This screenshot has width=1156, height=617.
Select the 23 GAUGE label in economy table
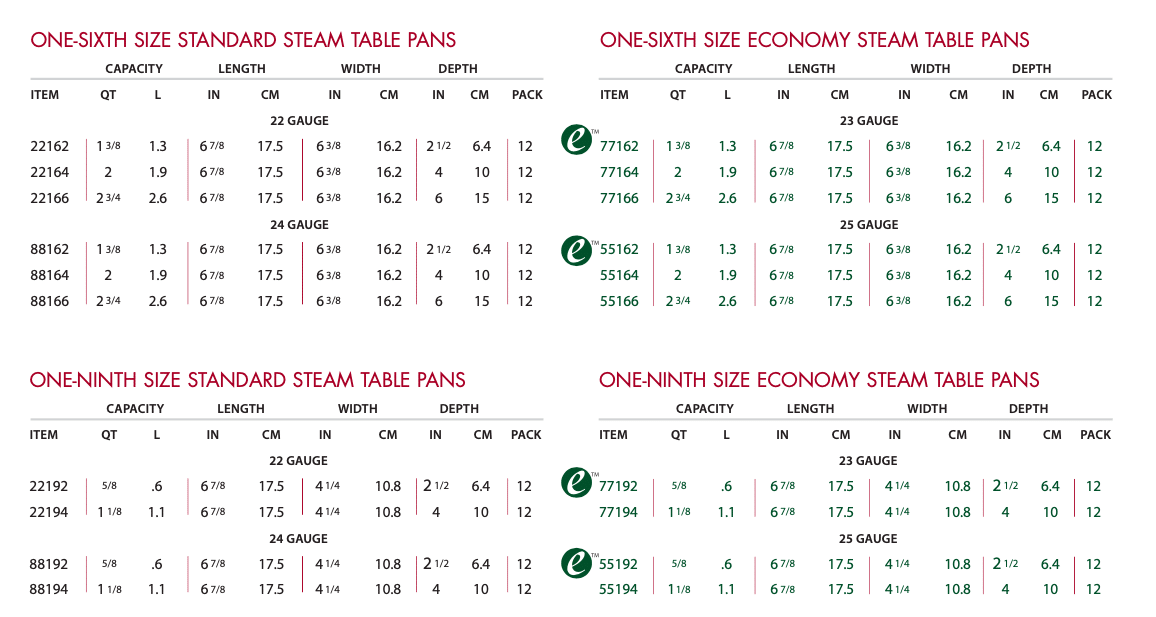(867, 120)
